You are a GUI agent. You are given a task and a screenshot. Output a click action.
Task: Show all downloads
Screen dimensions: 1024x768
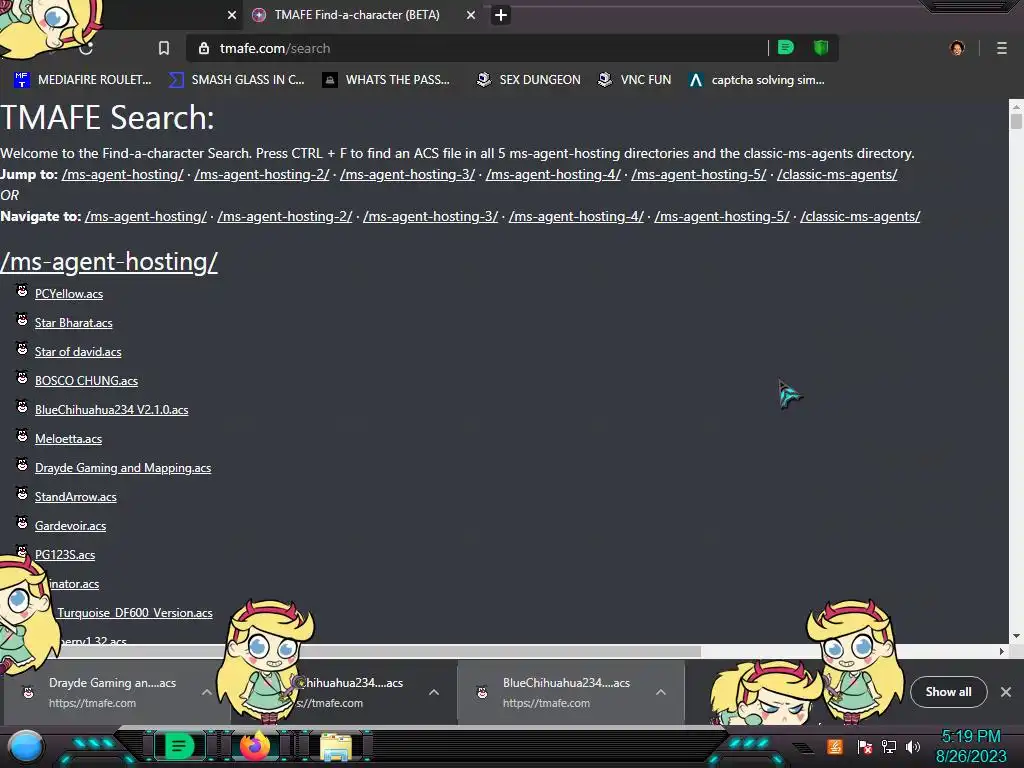click(x=948, y=692)
